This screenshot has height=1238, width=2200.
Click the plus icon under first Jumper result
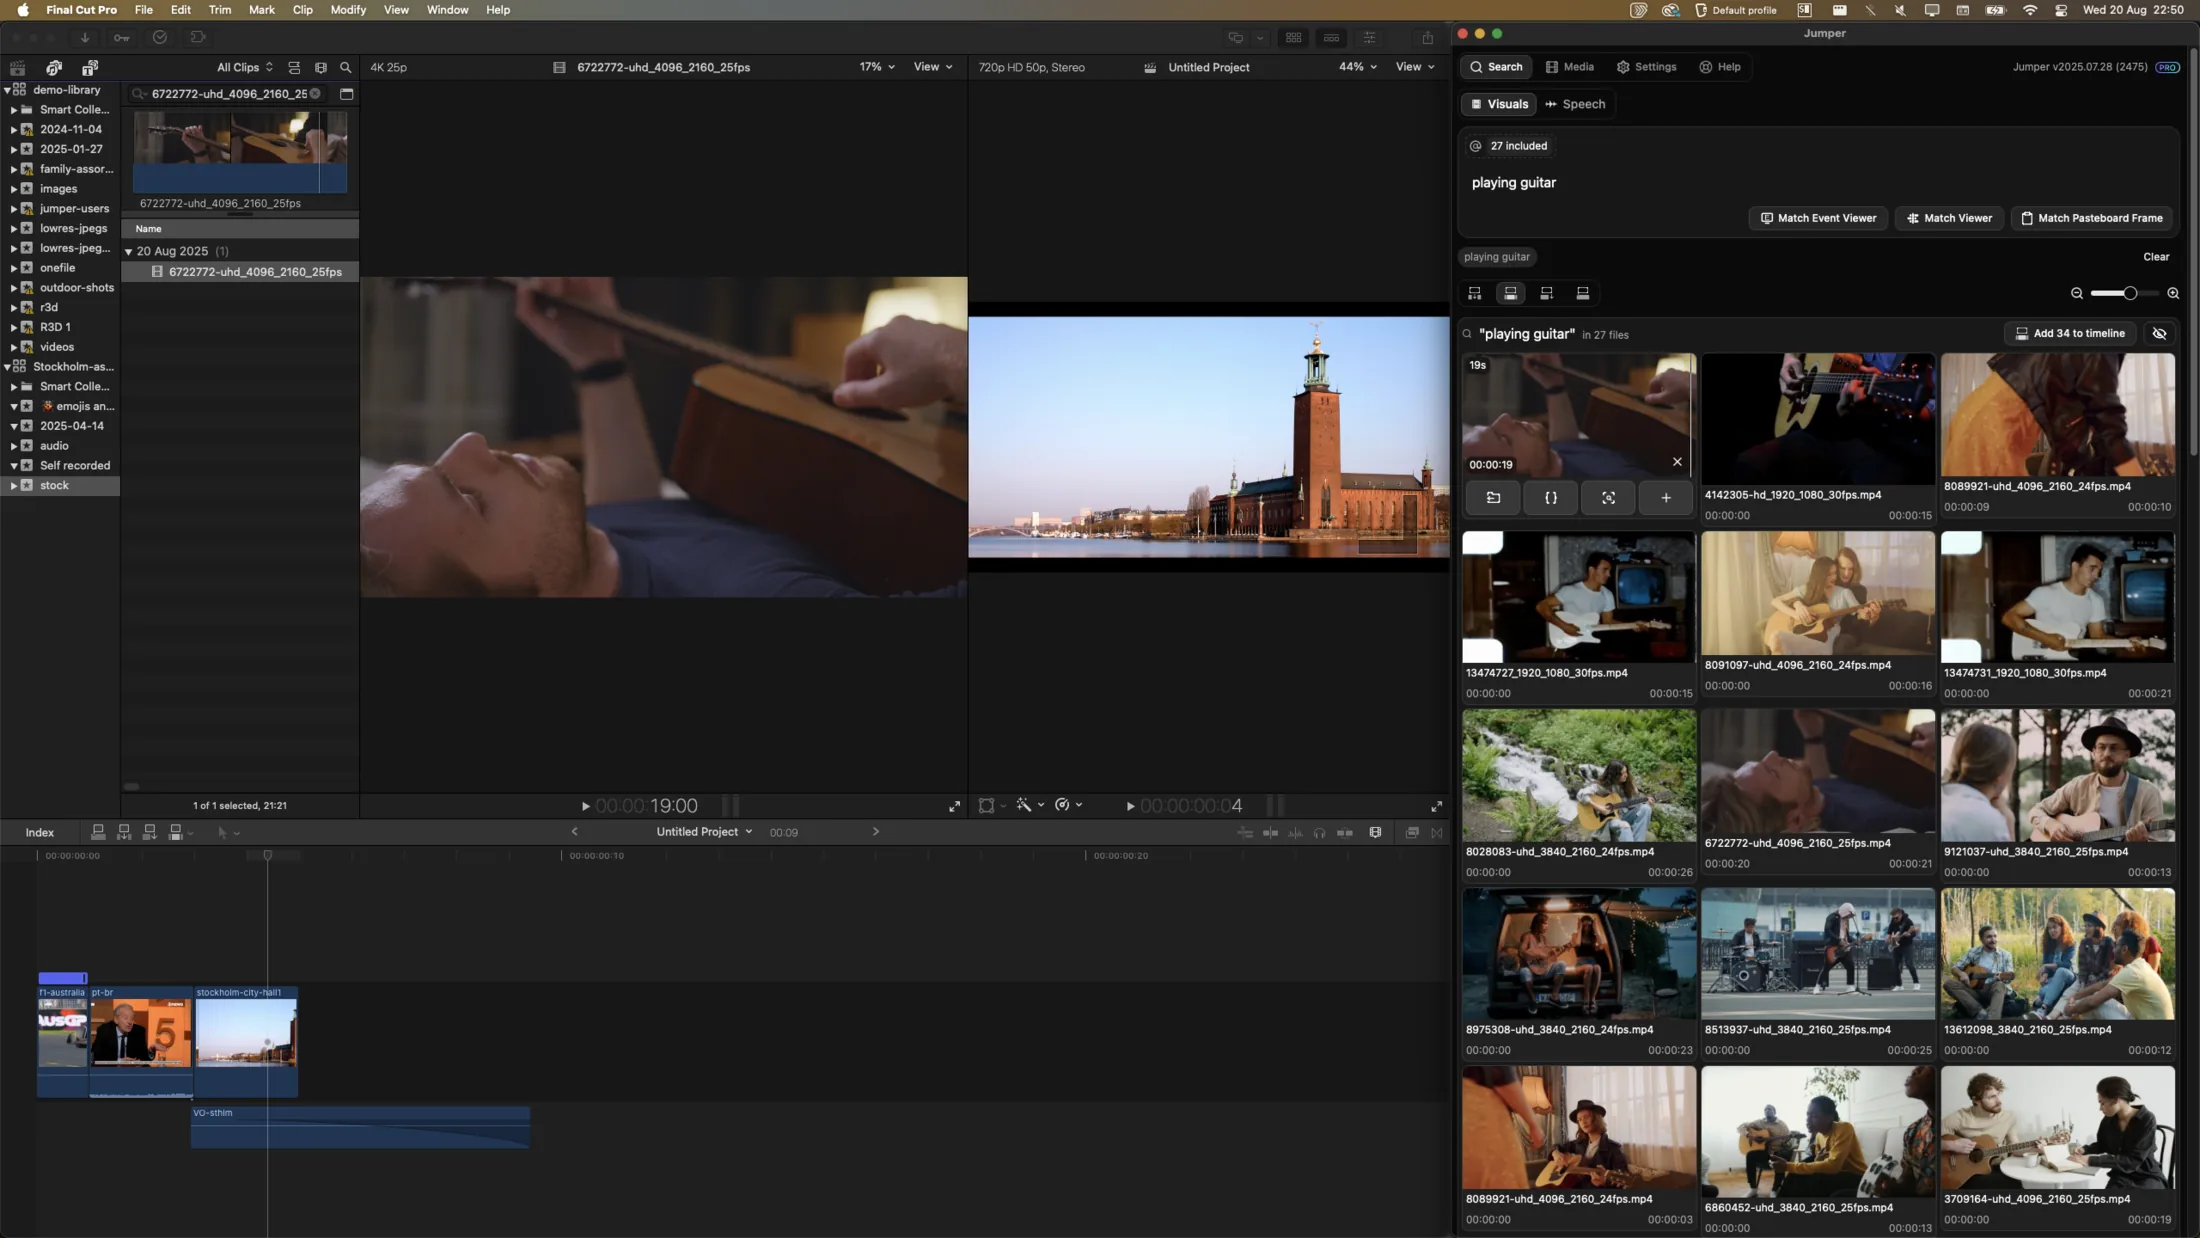point(1666,498)
